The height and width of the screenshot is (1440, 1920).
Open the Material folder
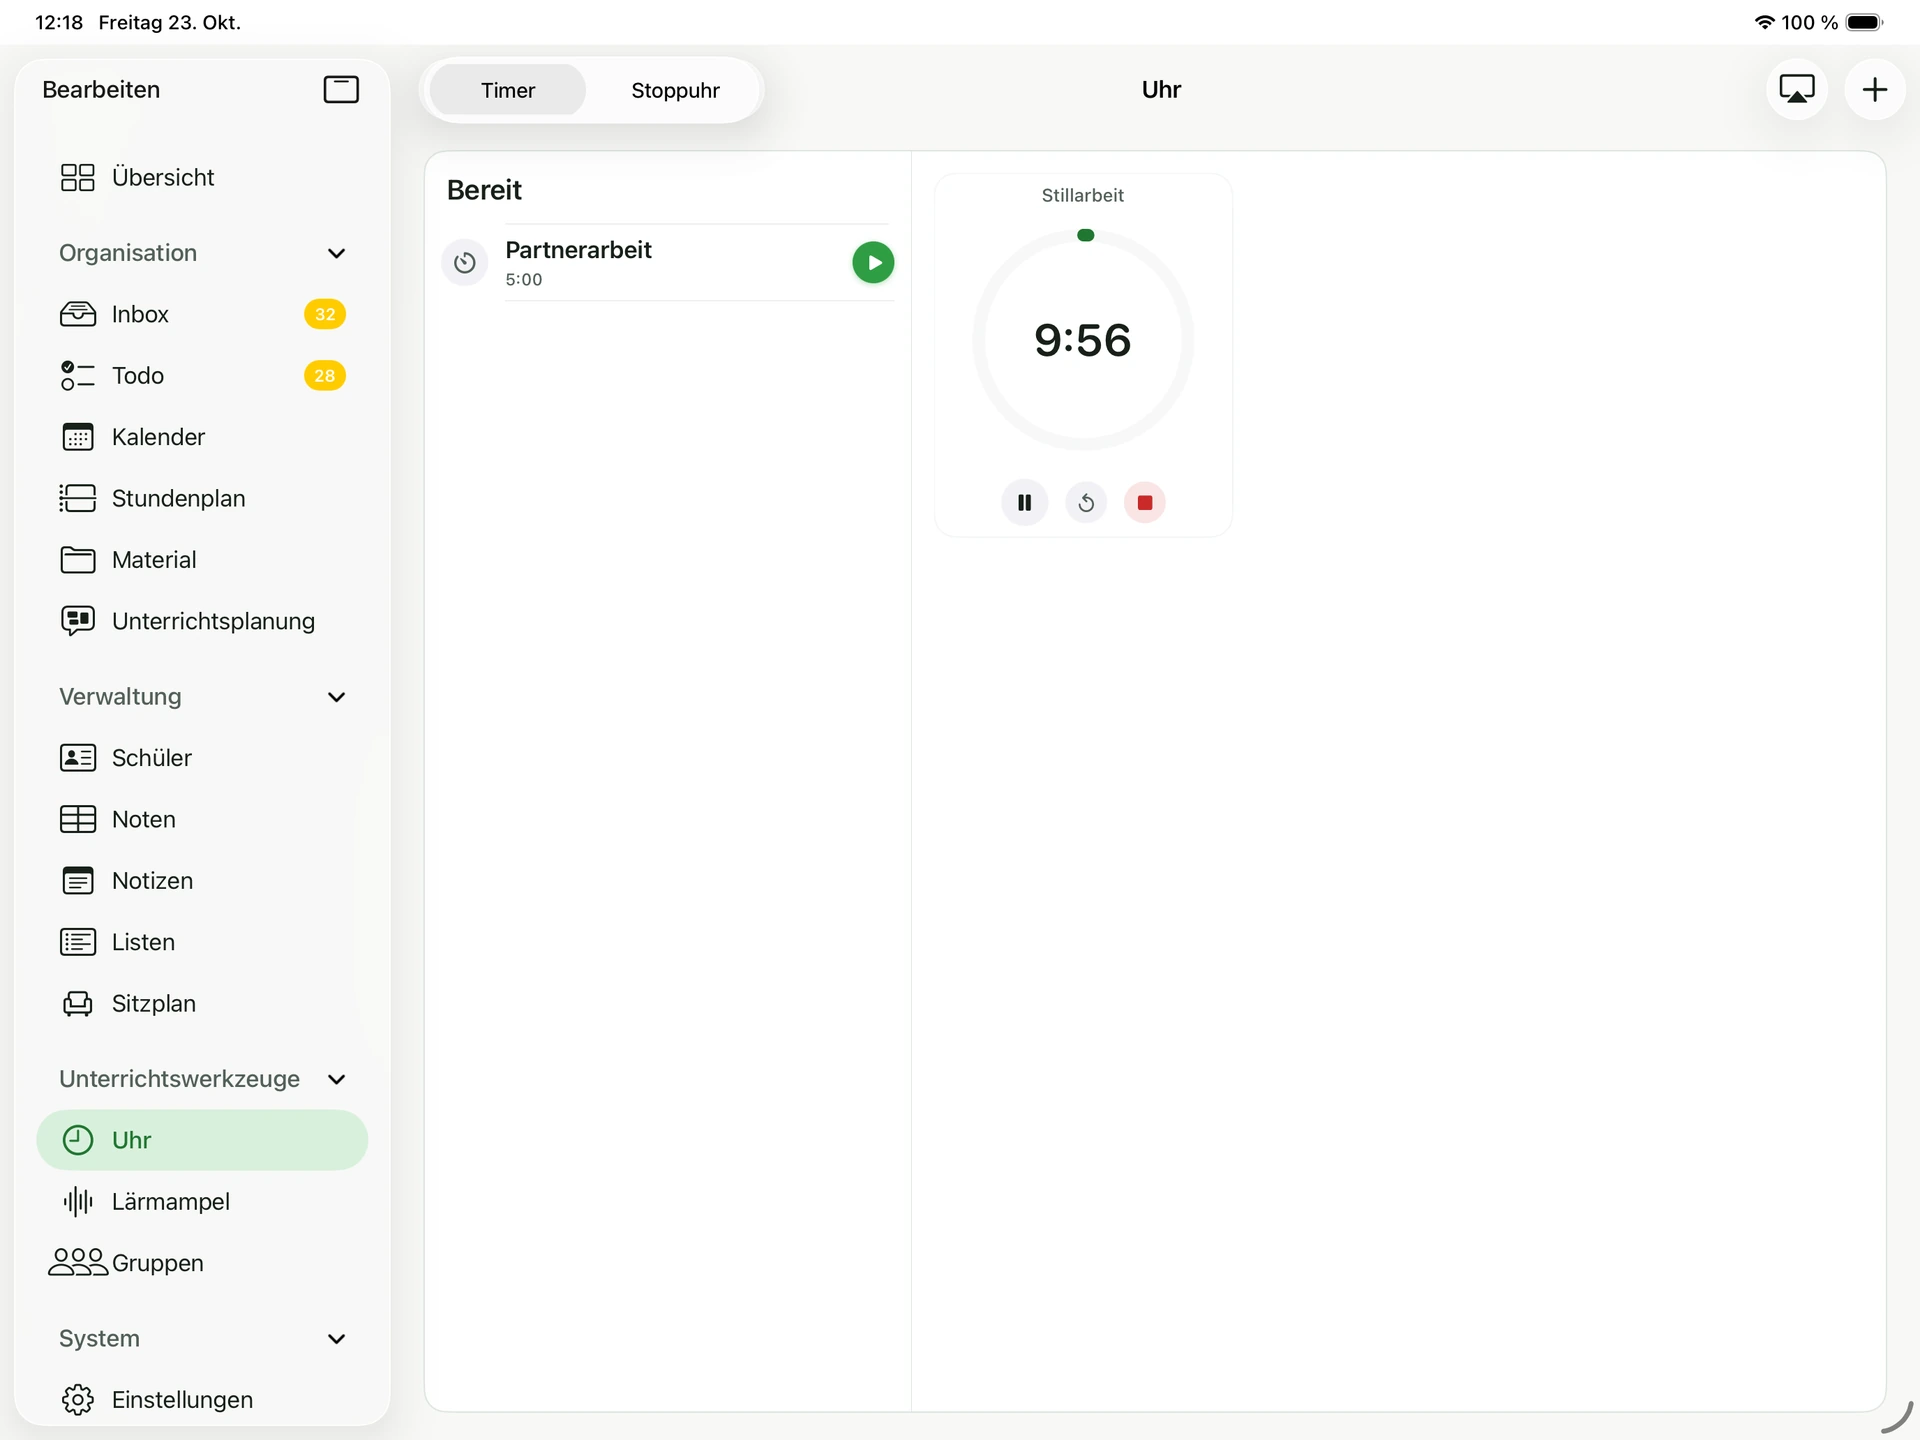(202, 560)
